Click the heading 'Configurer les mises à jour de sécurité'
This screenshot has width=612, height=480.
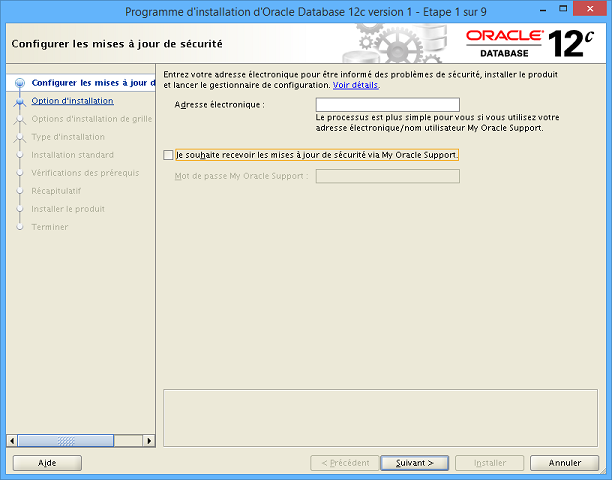[x=117, y=44]
